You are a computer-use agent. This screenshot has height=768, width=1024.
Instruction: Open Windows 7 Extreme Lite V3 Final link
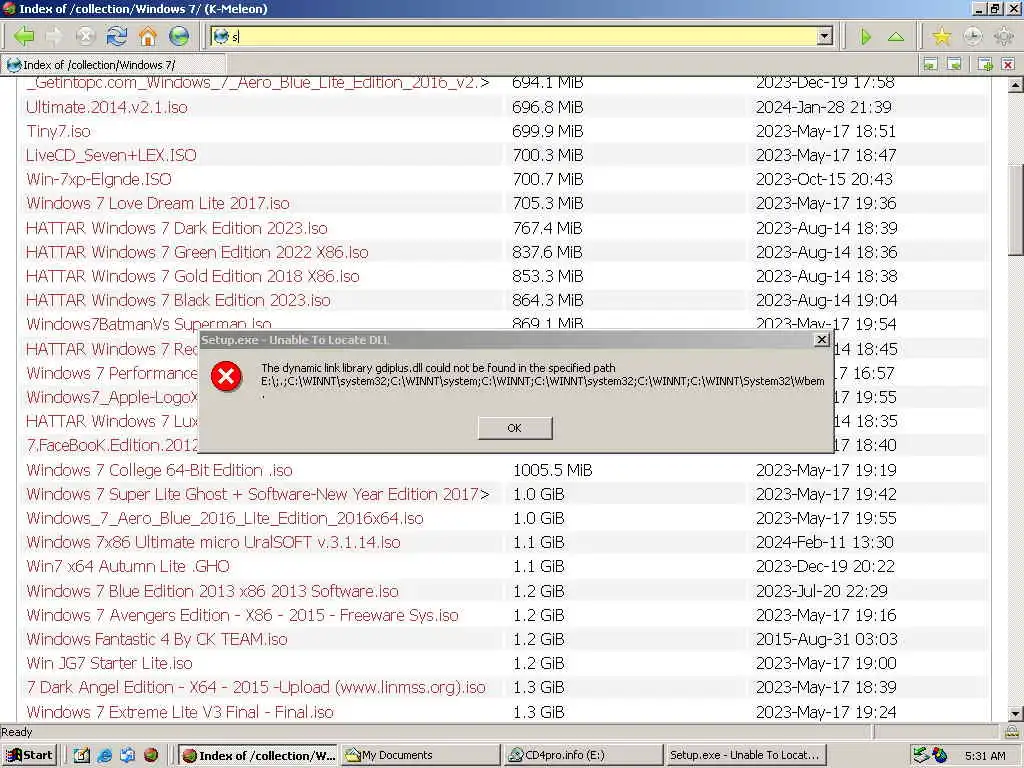(180, 712)
